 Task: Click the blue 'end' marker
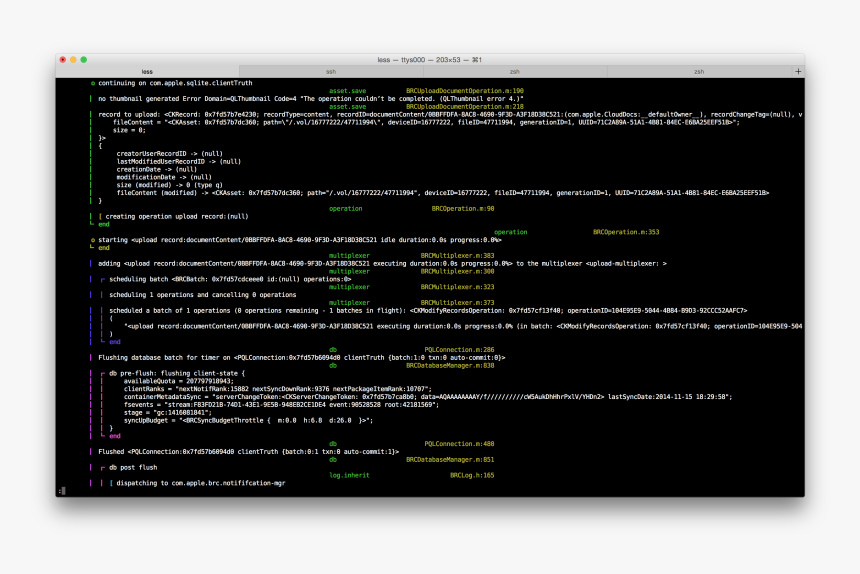pos(115,342)
